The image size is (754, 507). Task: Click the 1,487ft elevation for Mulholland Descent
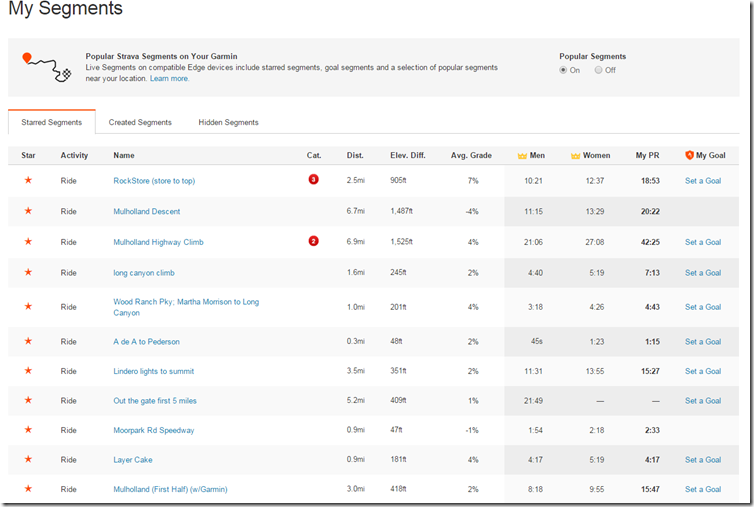(402, 211)
